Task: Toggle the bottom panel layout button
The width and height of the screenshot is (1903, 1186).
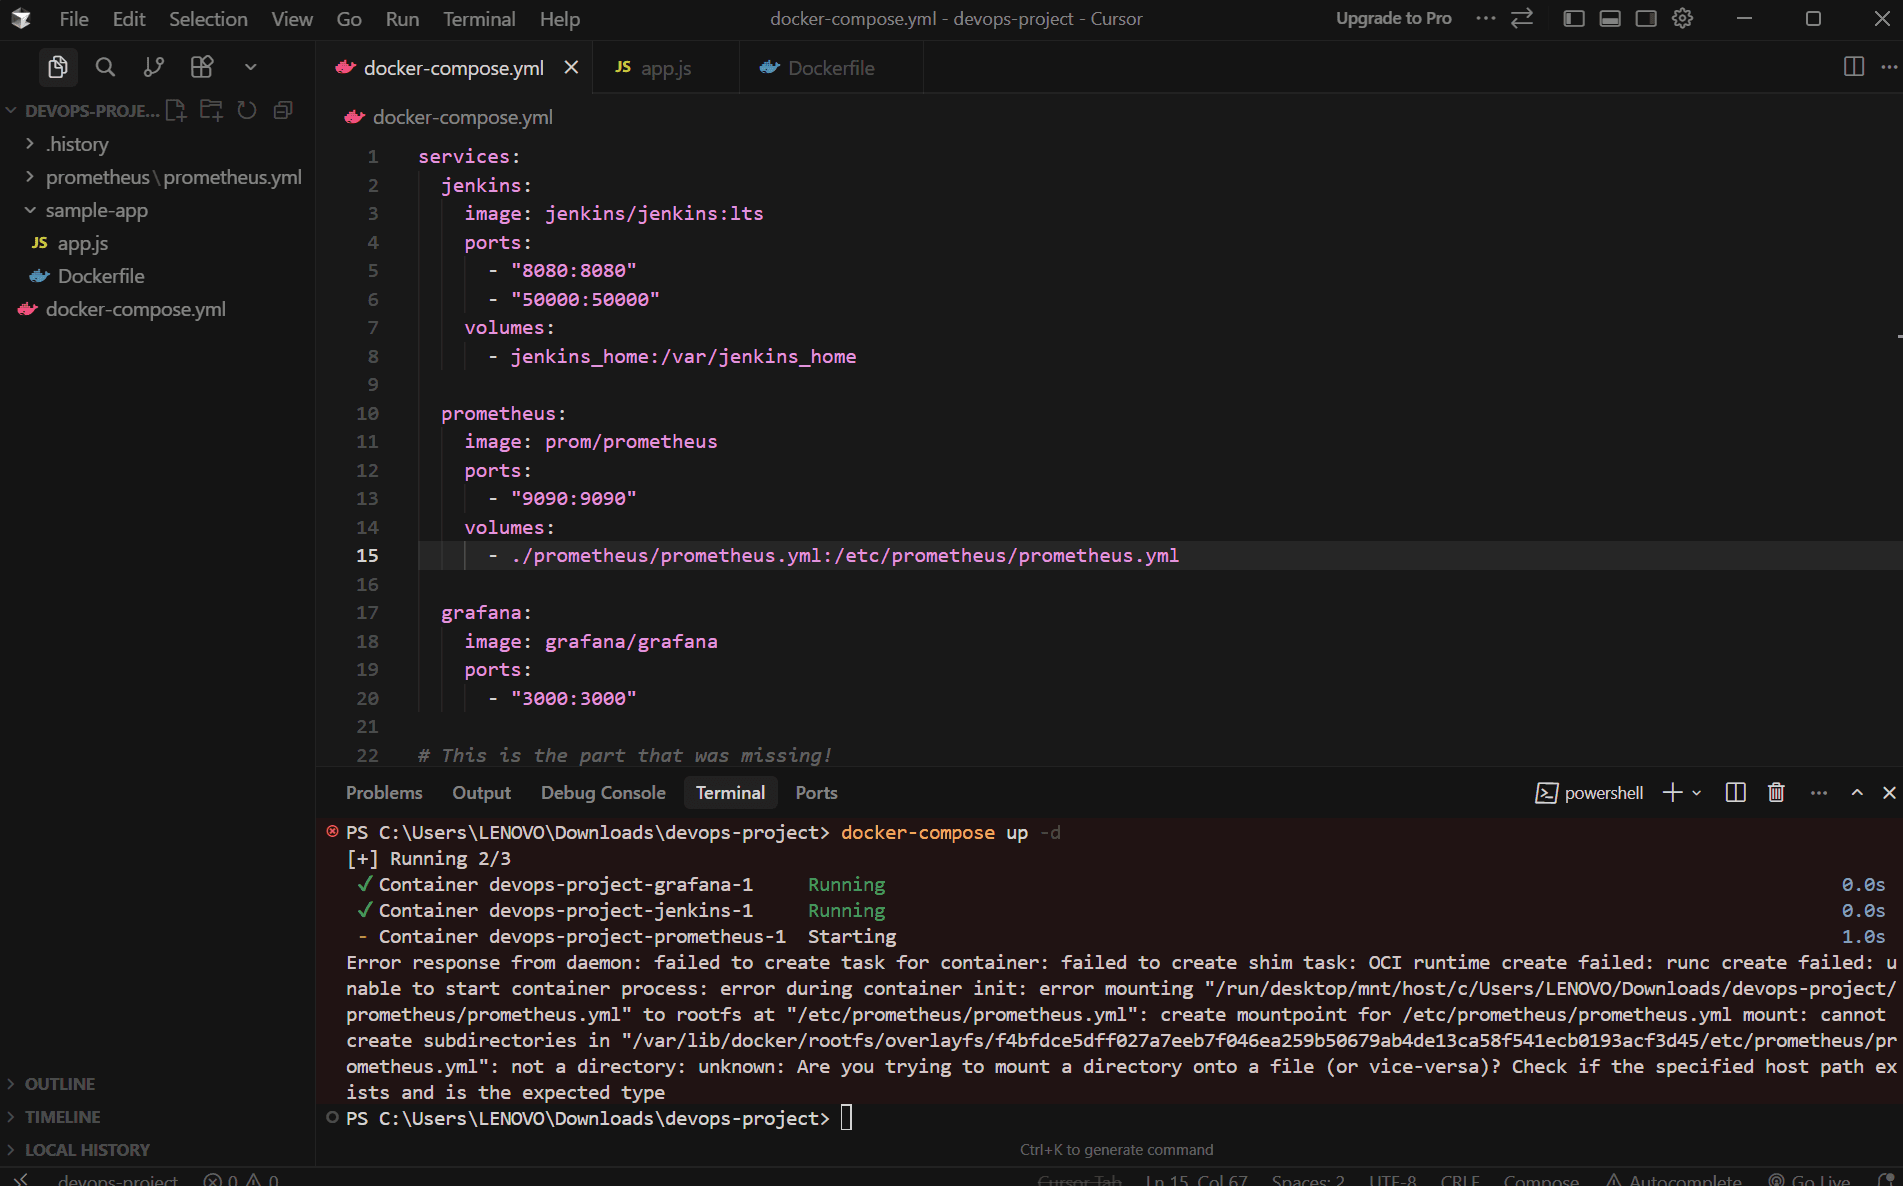Action: coord(1610,19)
